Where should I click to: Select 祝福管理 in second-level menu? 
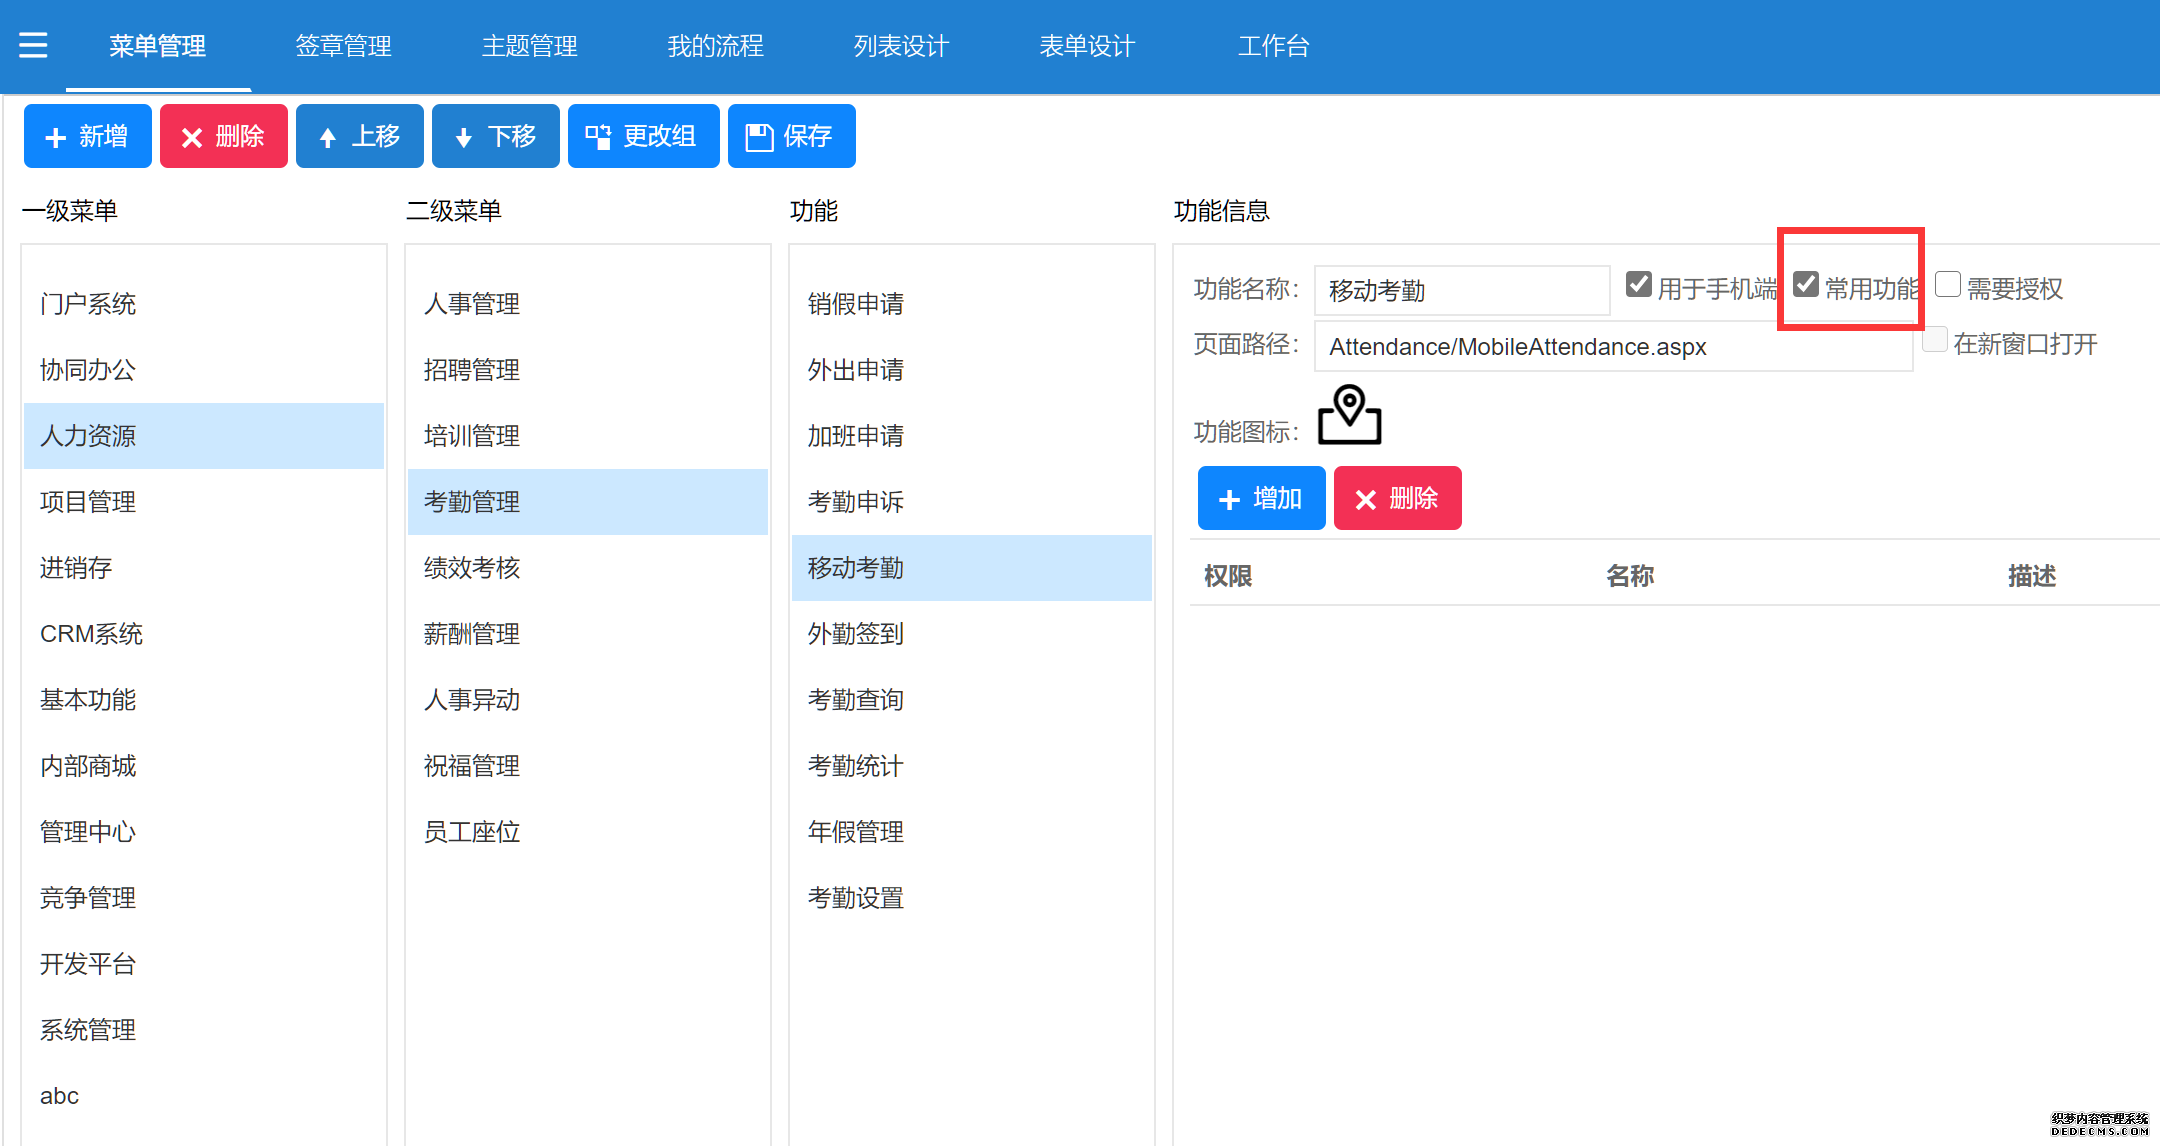click(588, 766)
